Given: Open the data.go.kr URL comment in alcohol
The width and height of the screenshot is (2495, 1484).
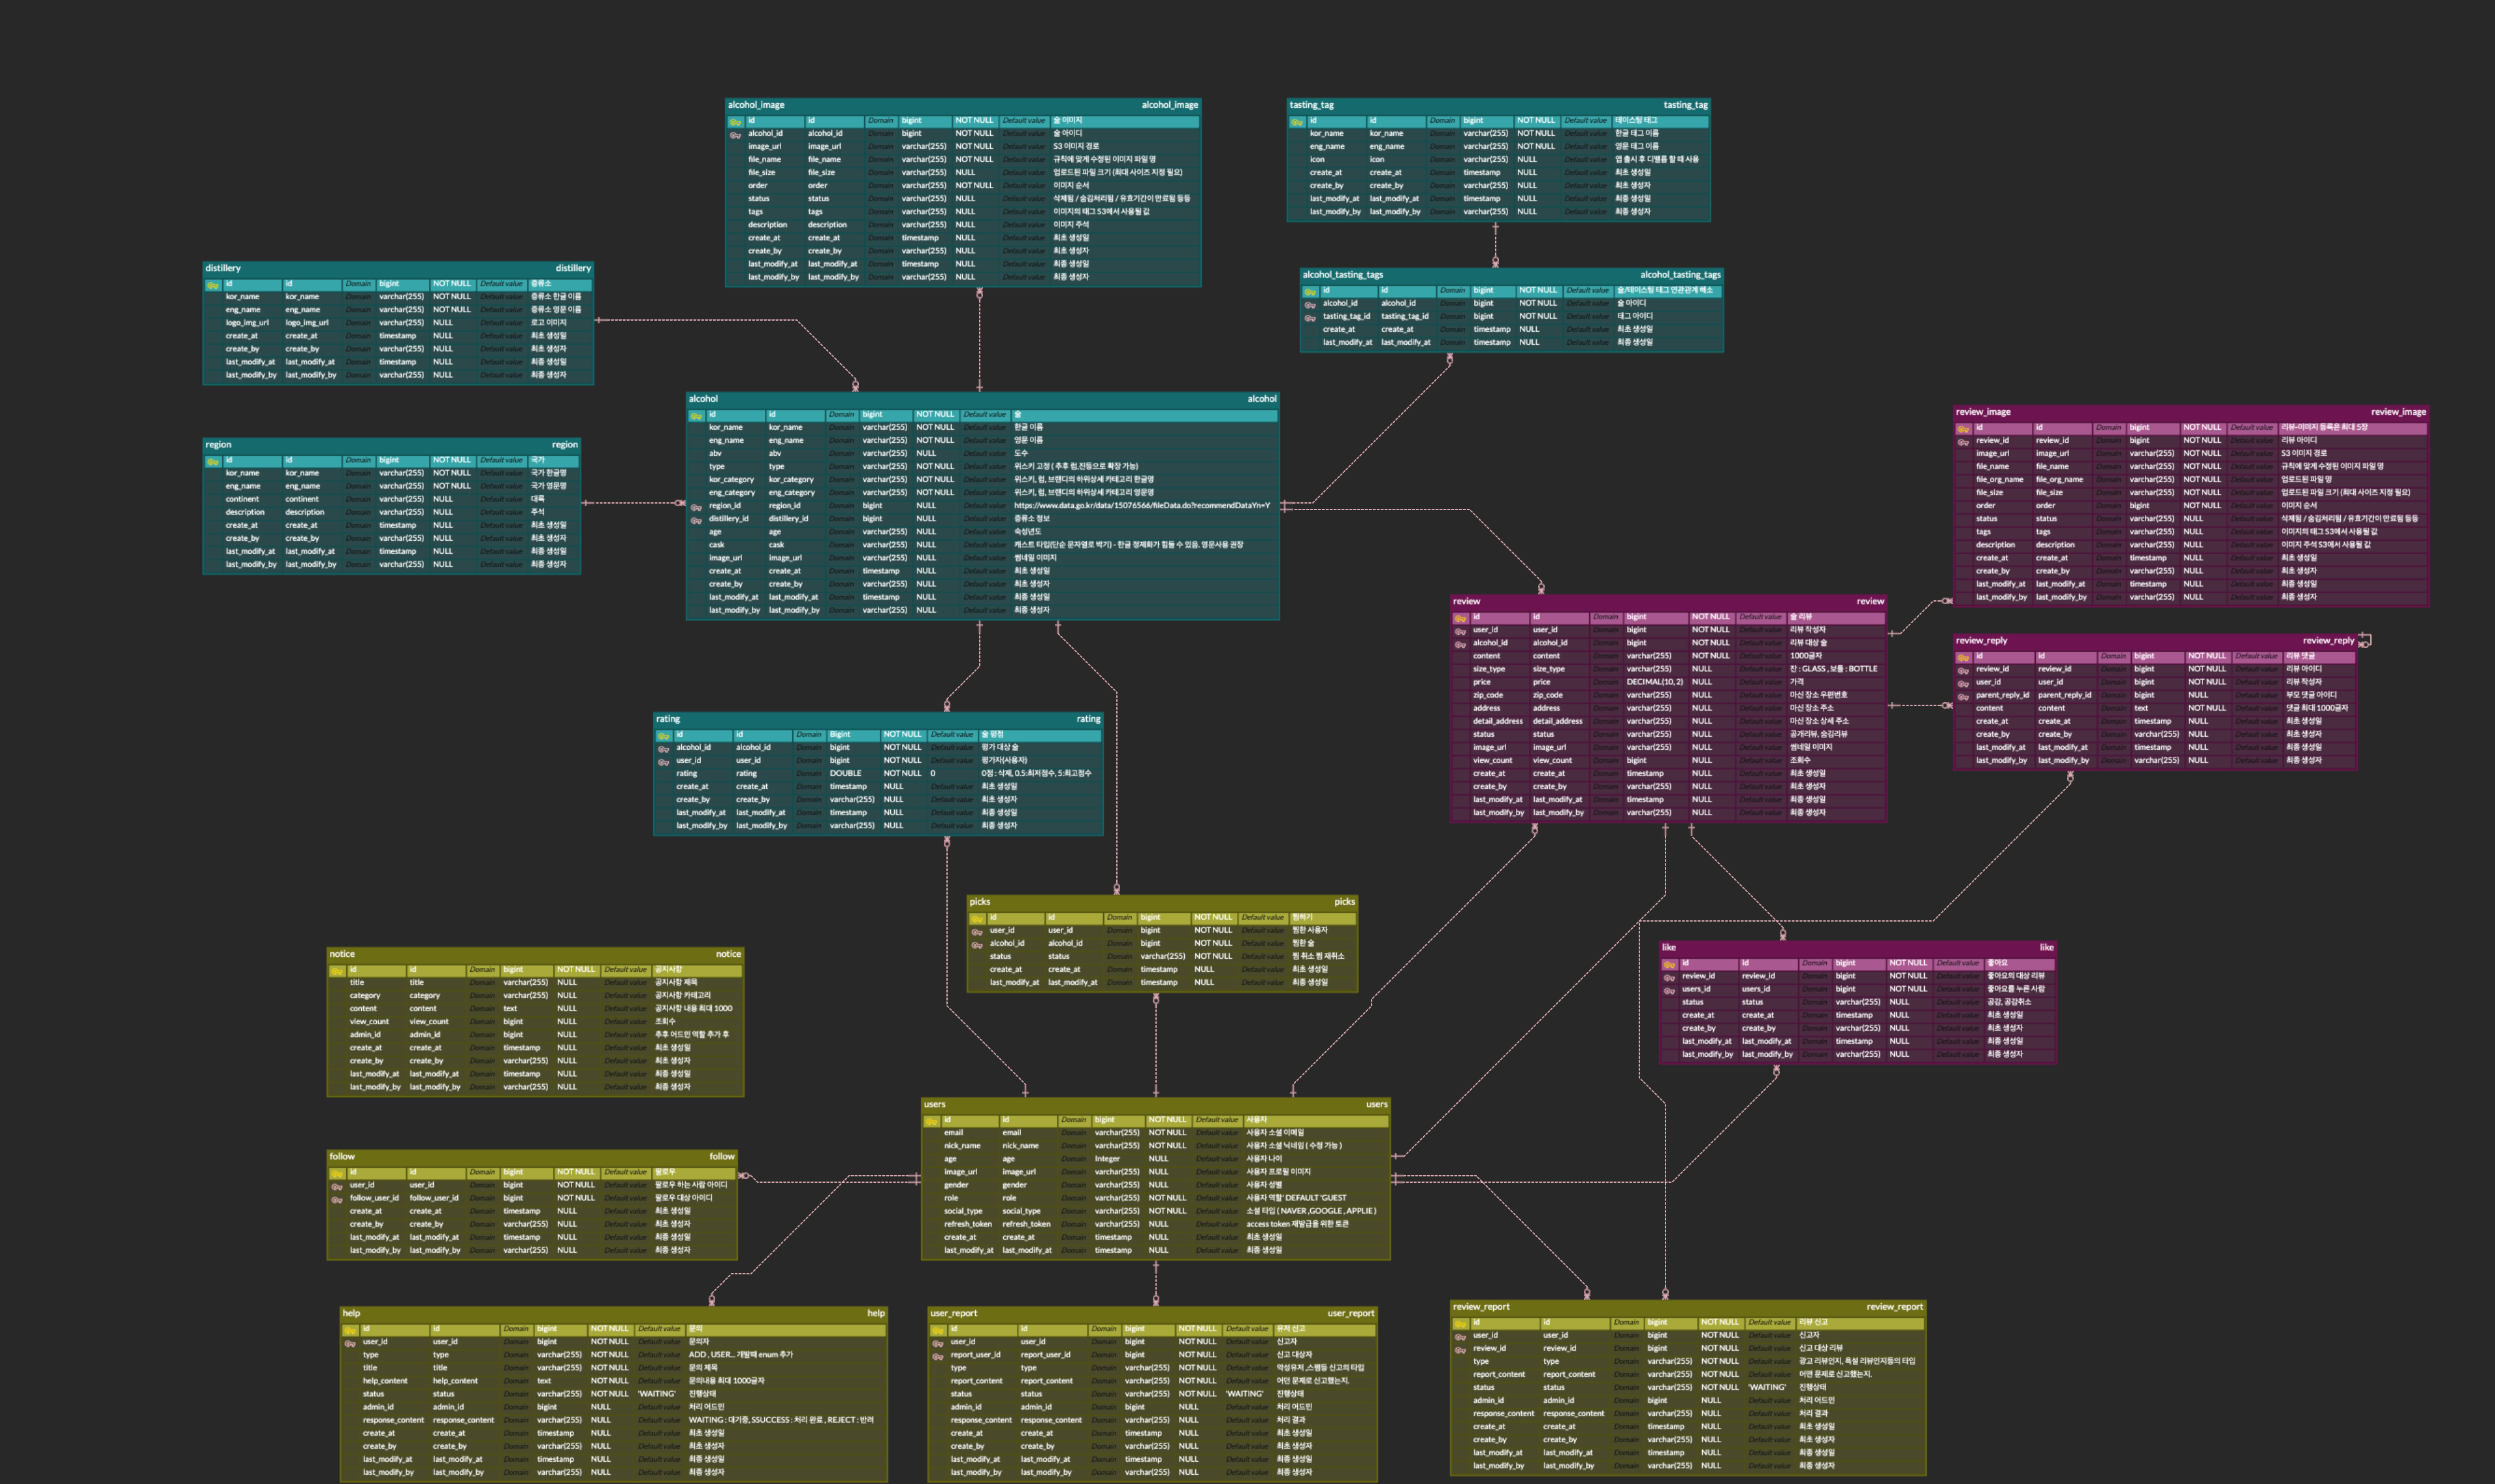Looking at the screenshot, I should point(1141,506).
